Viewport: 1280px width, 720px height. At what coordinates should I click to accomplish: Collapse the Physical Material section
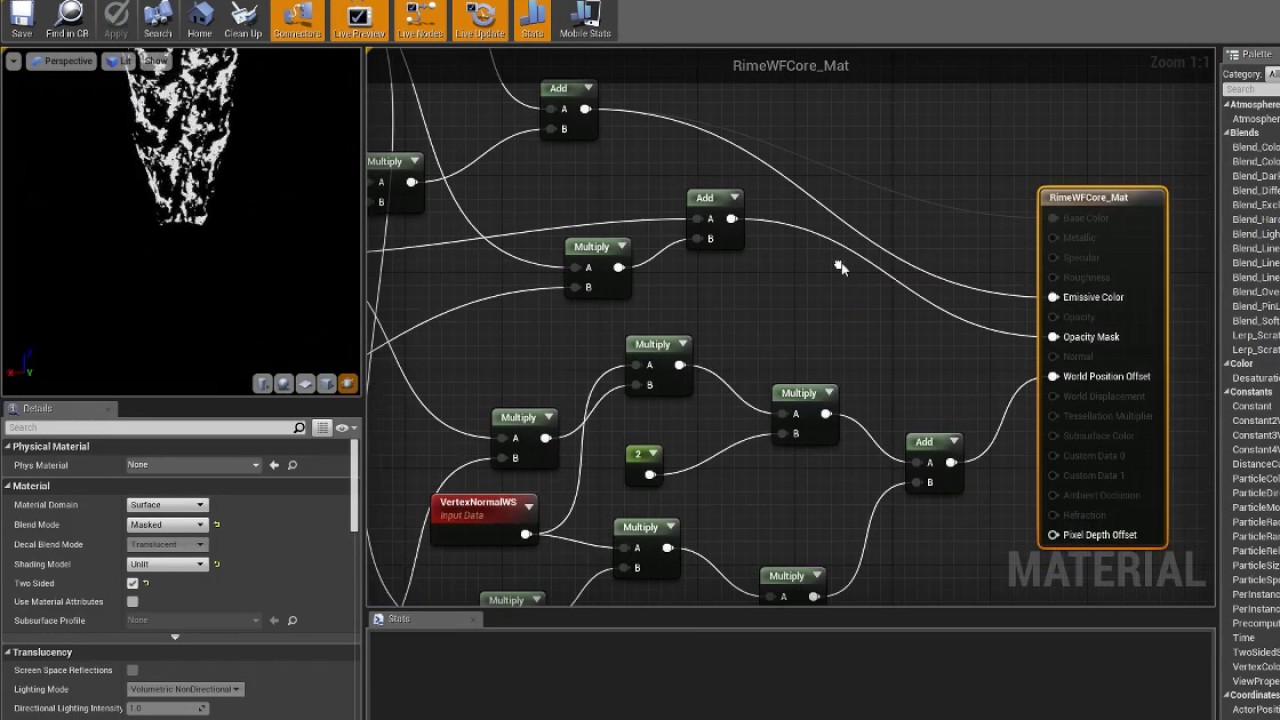7,446
